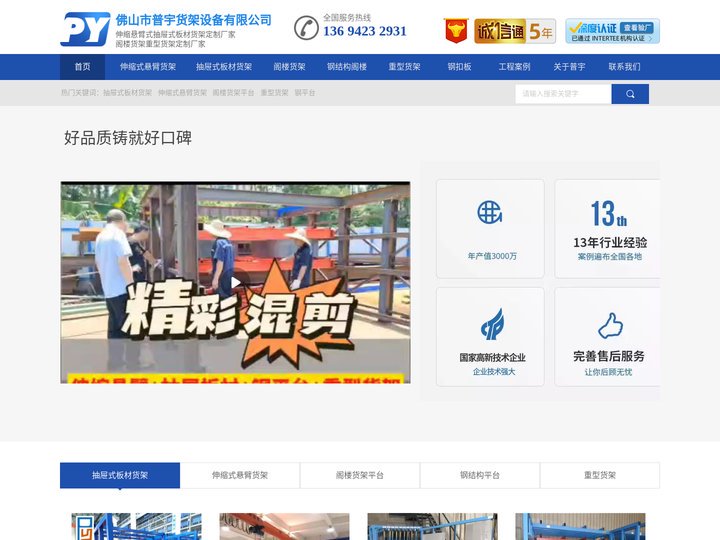Click the 抽屉式板材货架 hot keyword link
The width and height of the screenshot is (720, 540).
128,92
